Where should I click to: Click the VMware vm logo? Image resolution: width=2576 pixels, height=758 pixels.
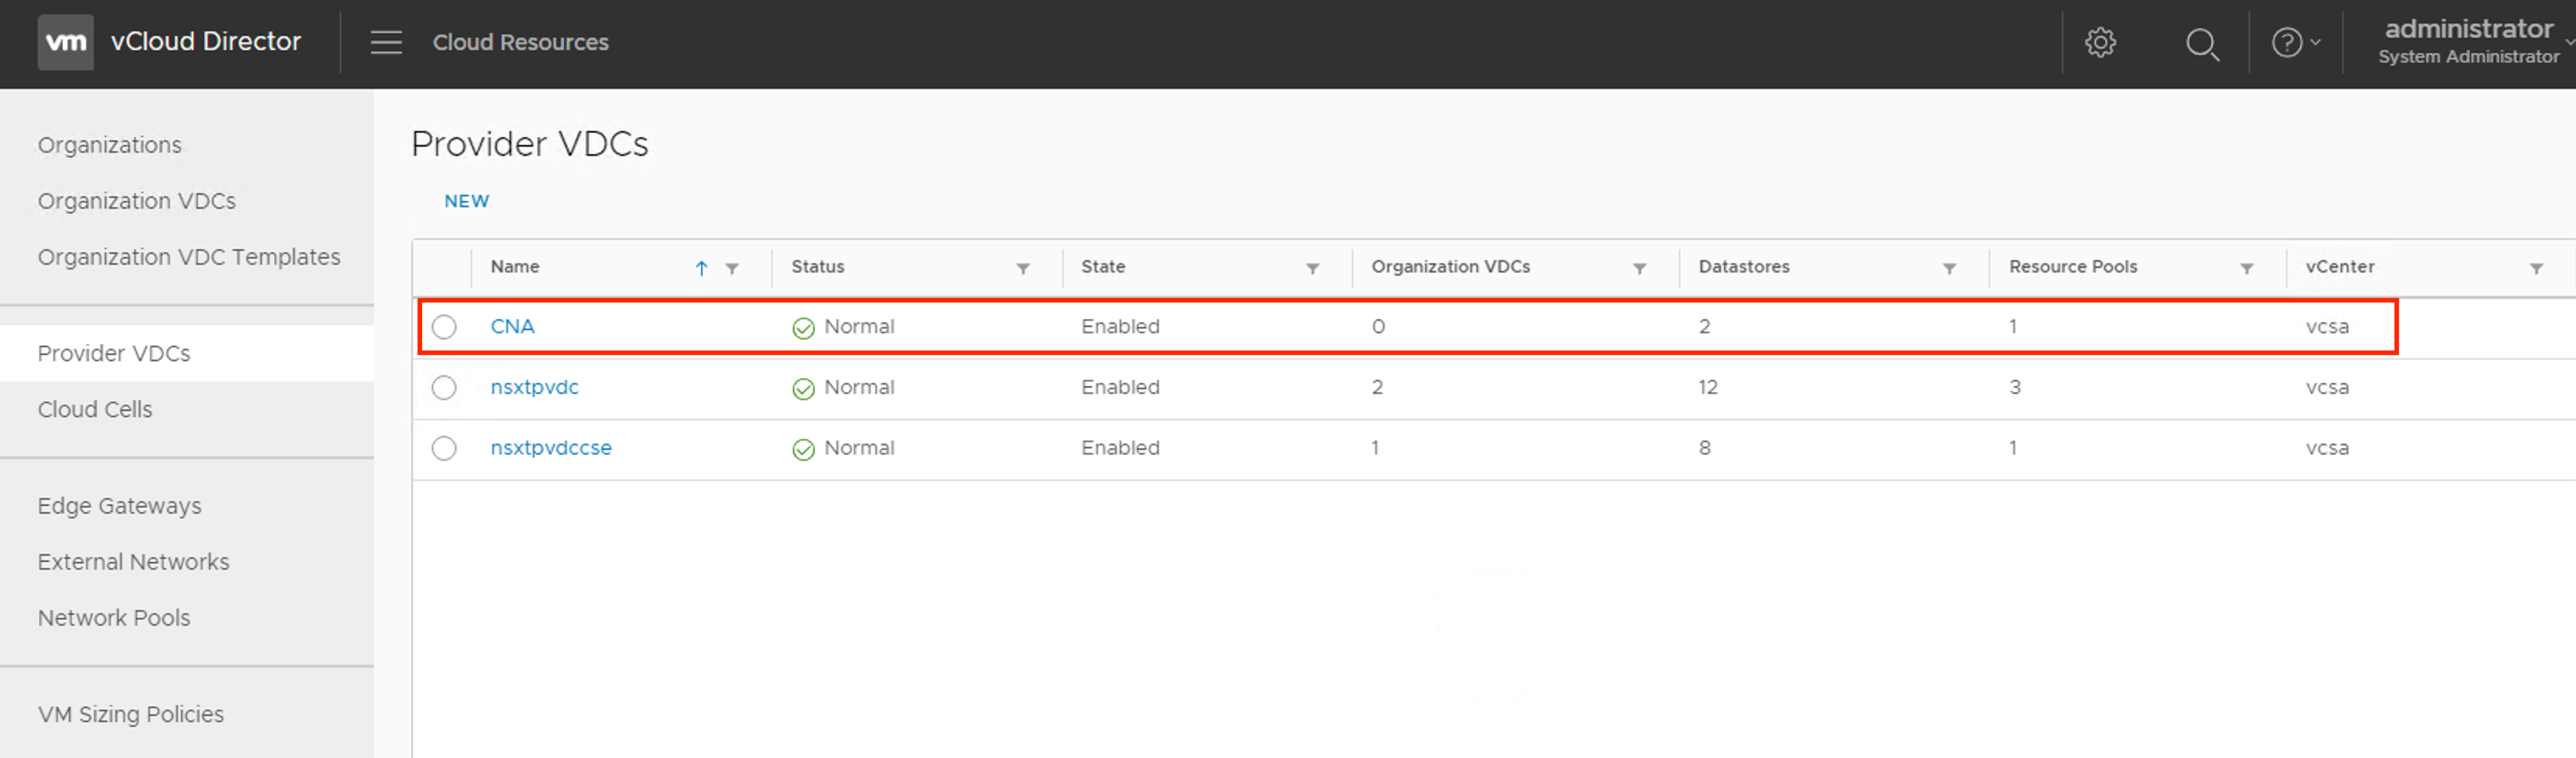pyautogui.click(x=66, y=42)
